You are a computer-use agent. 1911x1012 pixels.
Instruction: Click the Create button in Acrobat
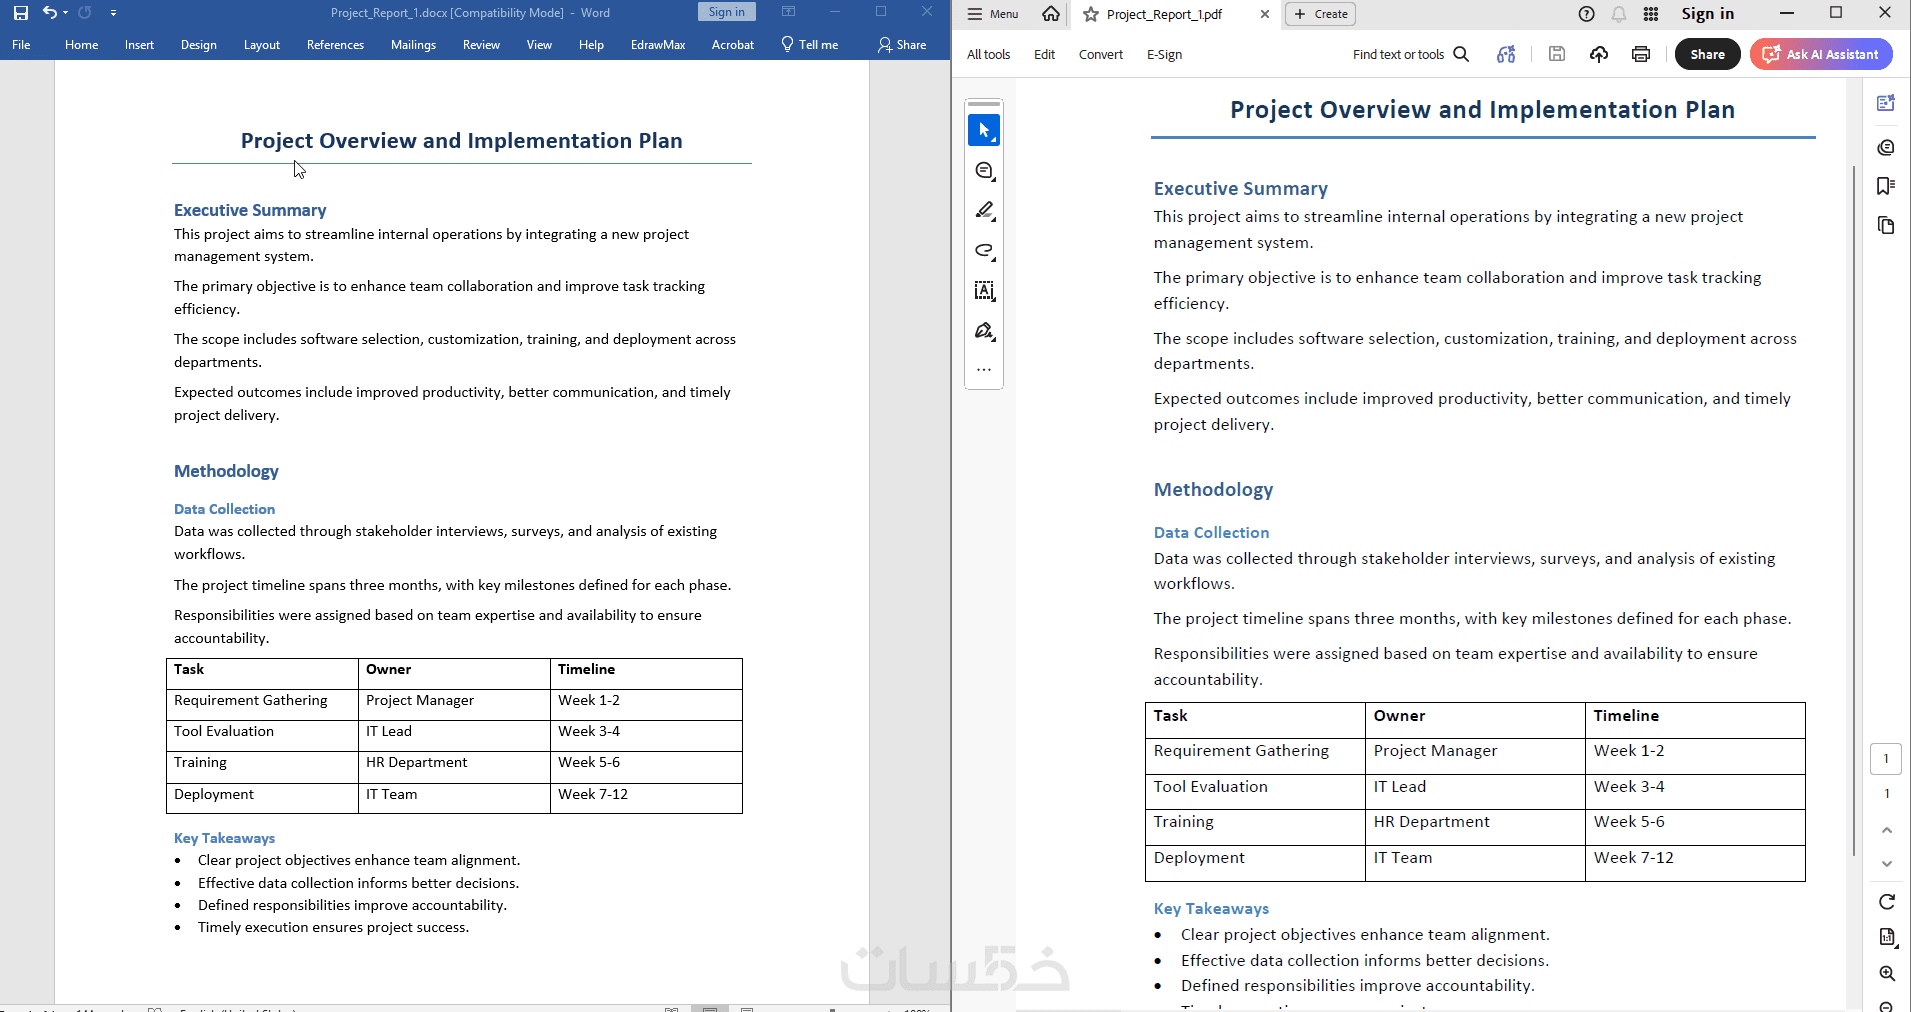[1321, 14]
